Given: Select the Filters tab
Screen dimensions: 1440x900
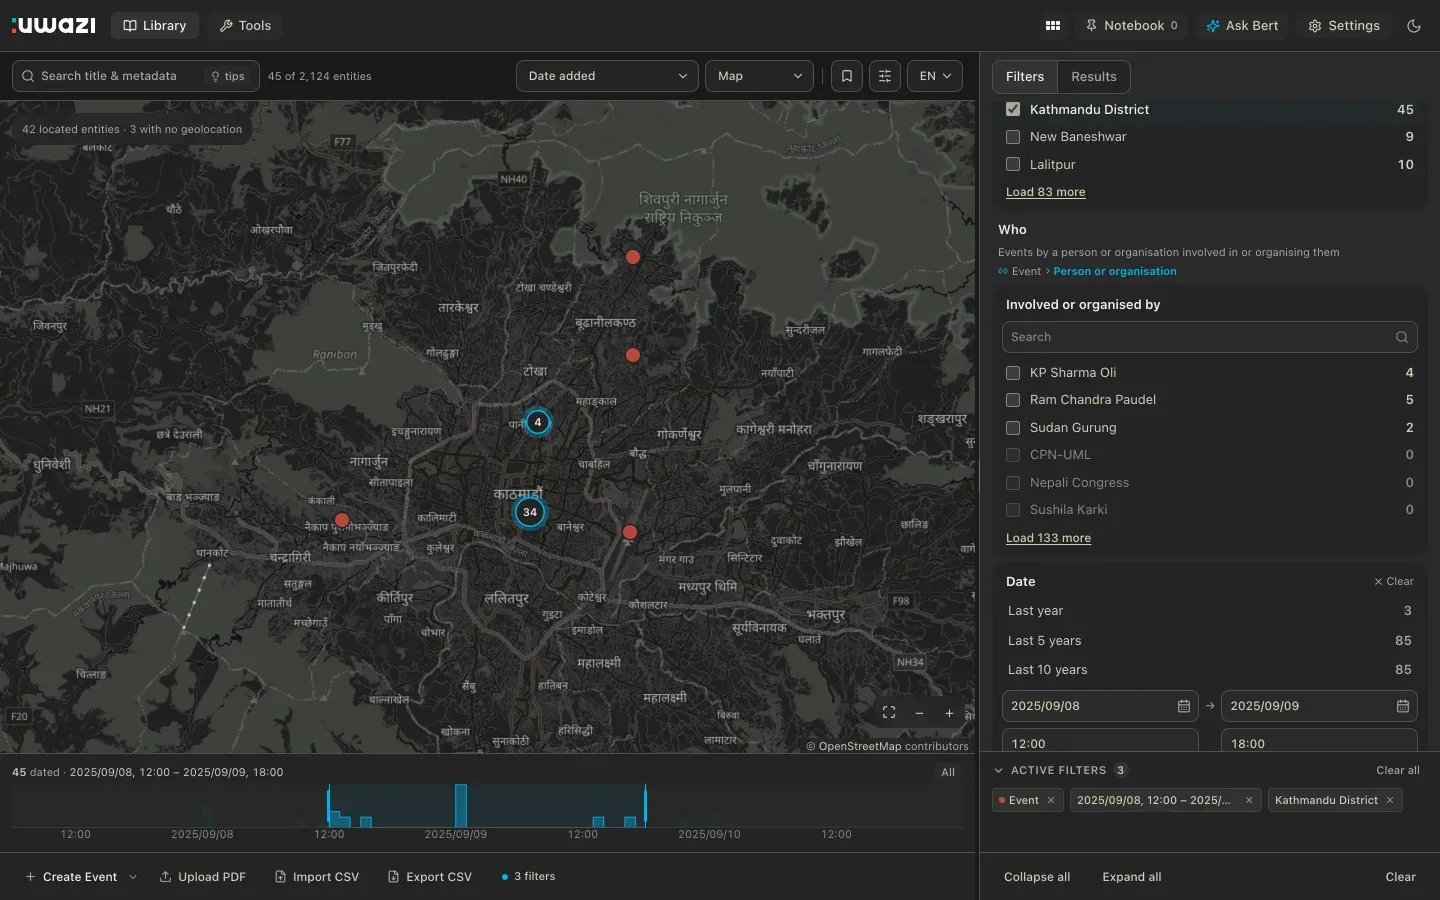Looking at the screenshot, I should (x=1025, y=77).
